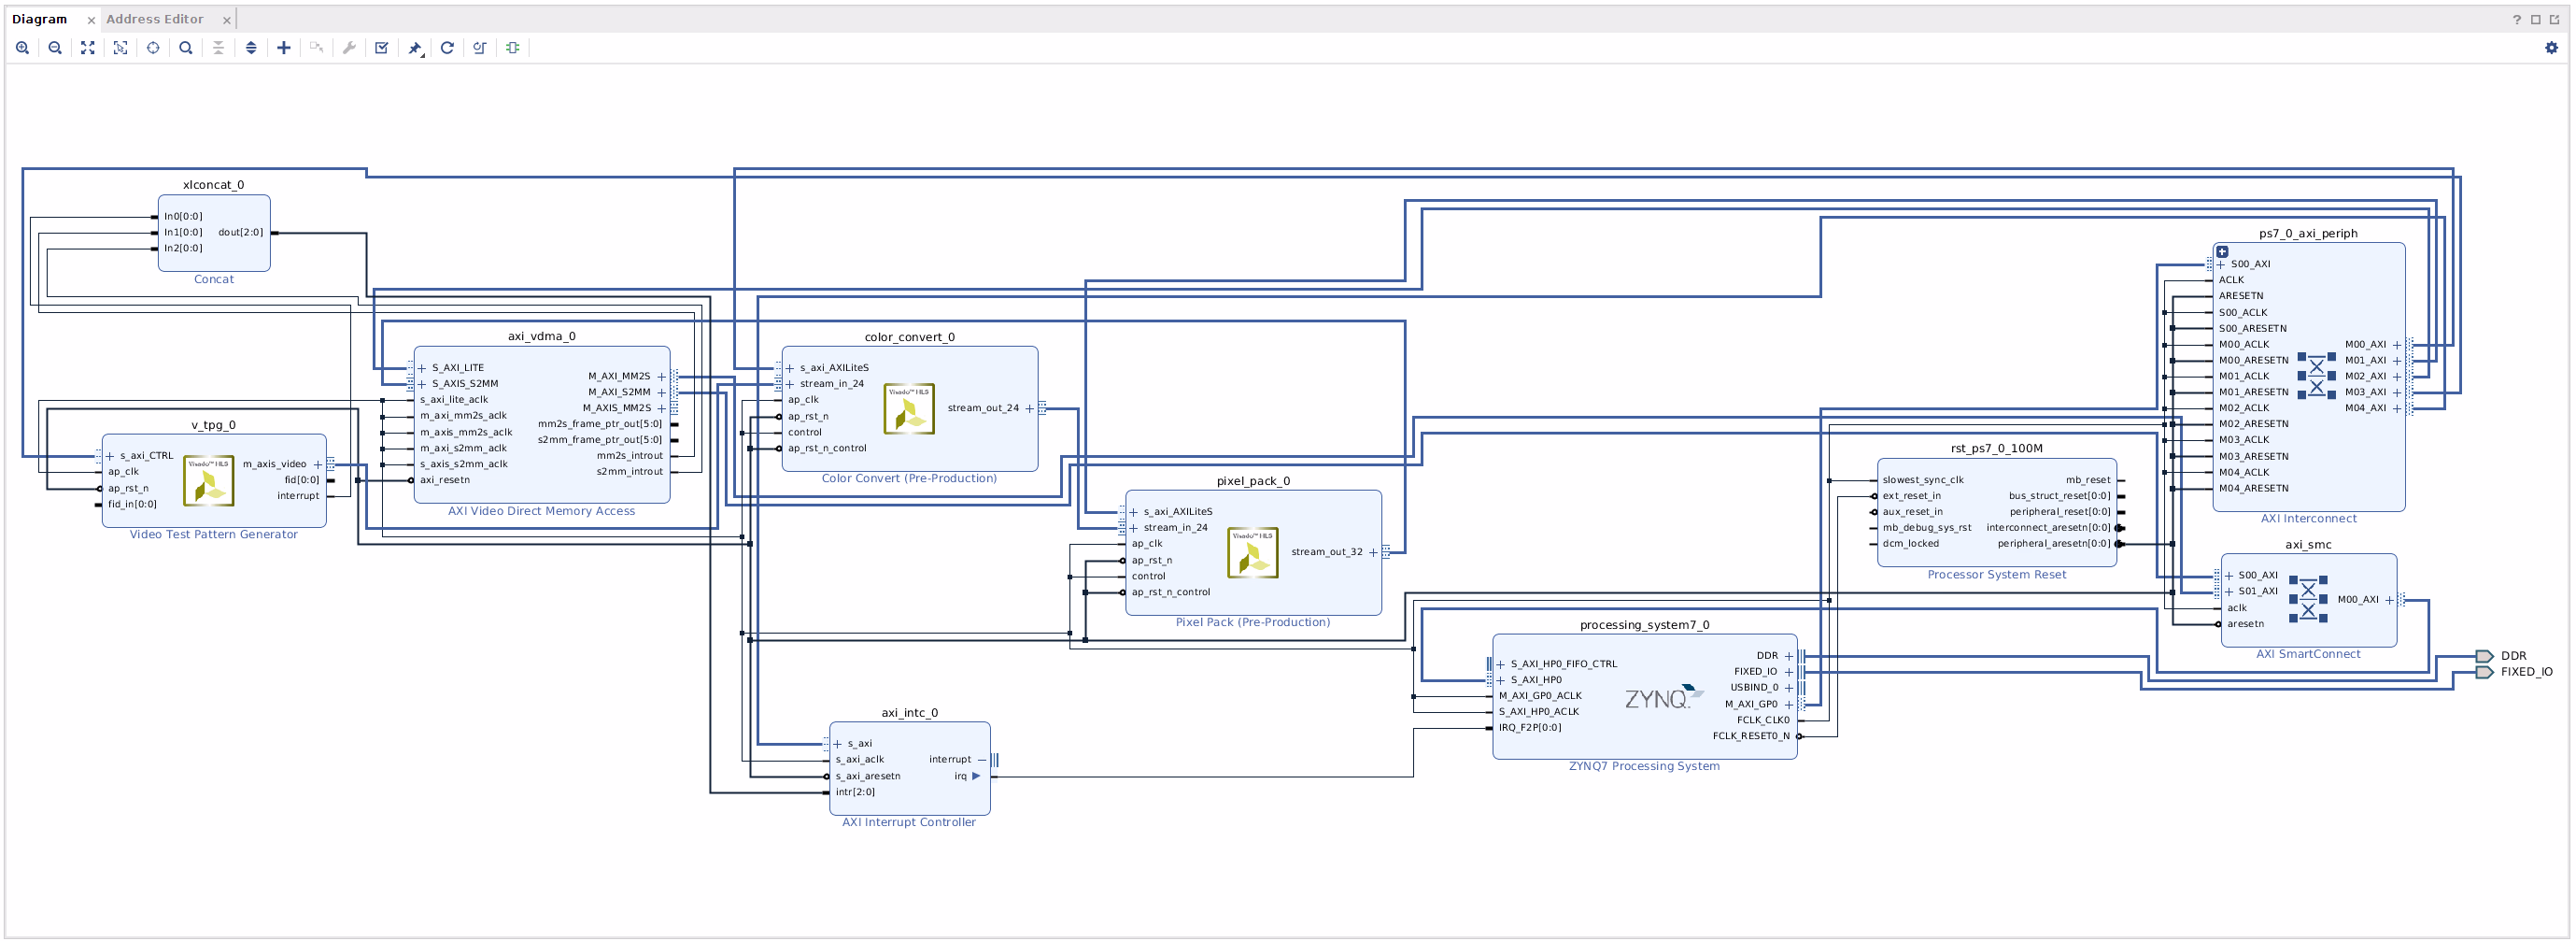Screen dimensions: 2576x941
Task: Close the Address Editor tab
Action: pos(227,20)
